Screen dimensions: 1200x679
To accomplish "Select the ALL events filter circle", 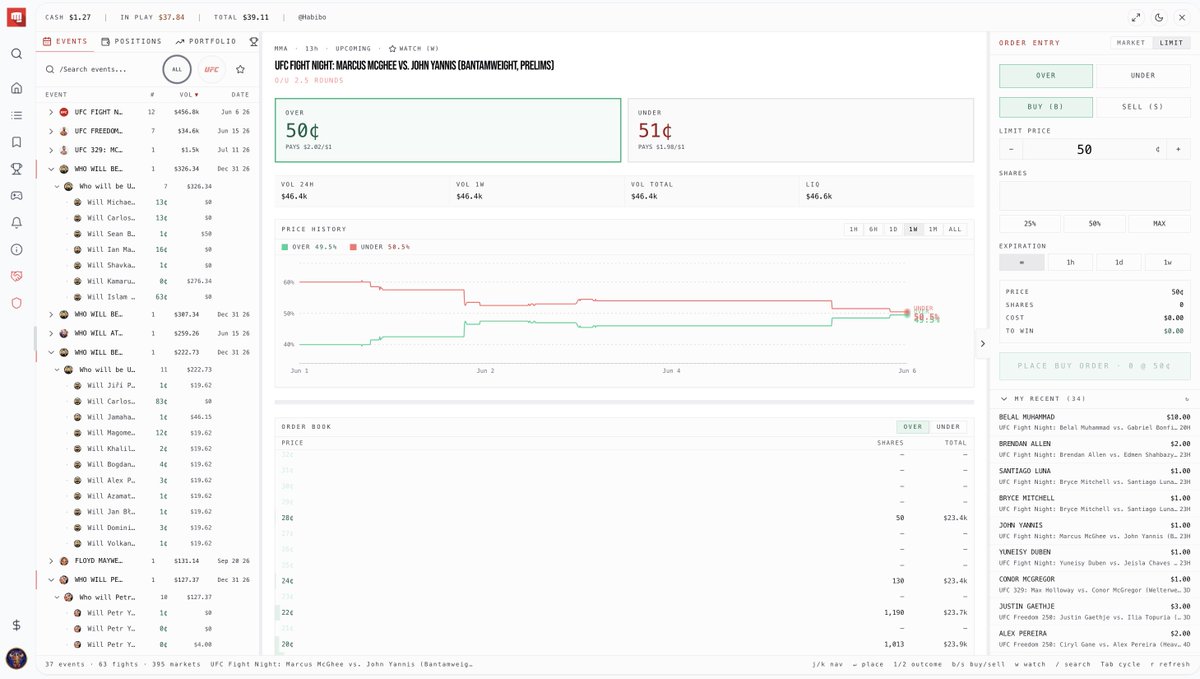I will click(x=177, y=69).
